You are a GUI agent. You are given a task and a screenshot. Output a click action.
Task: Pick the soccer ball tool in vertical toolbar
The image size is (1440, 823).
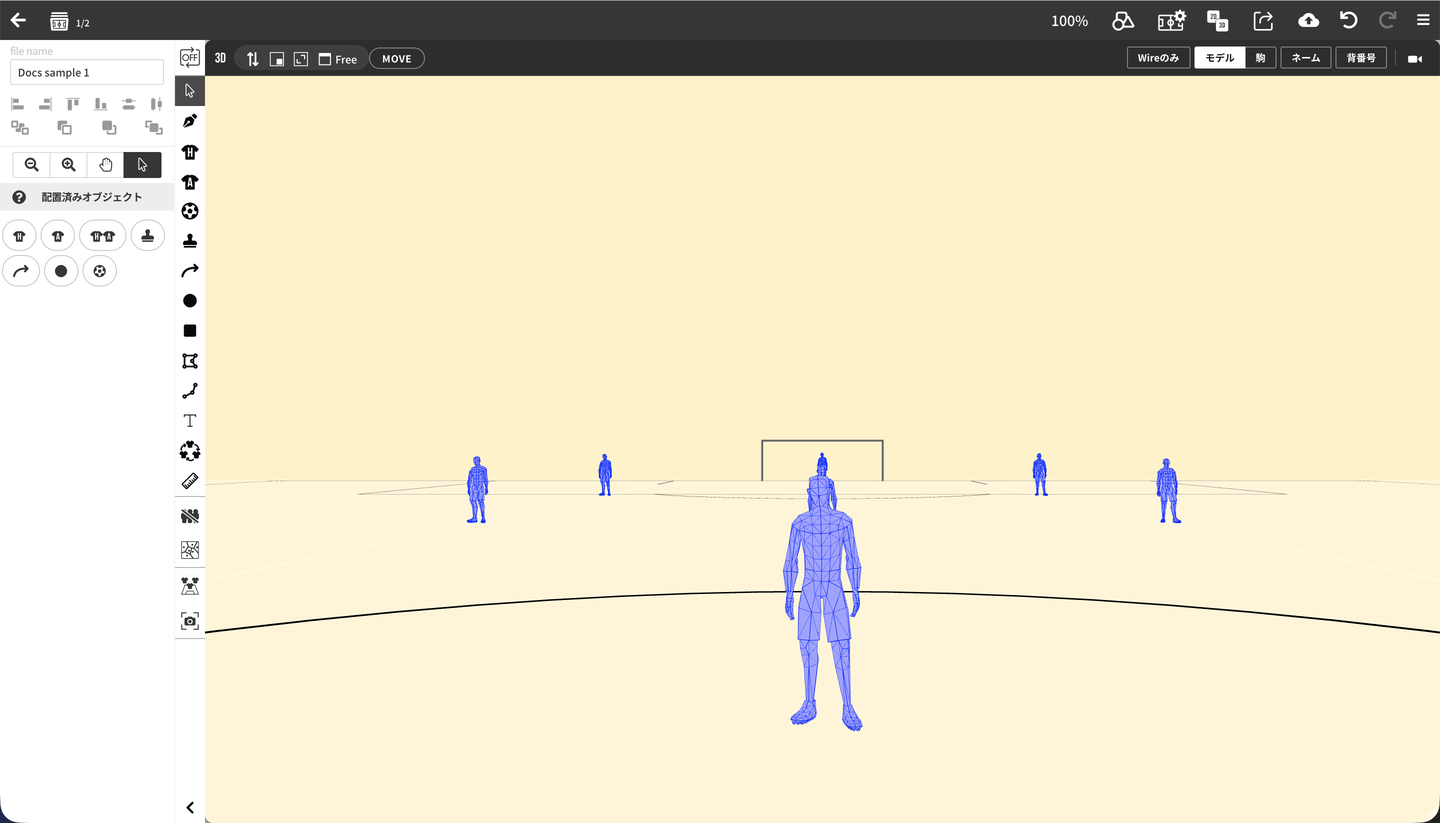(190, 211)
